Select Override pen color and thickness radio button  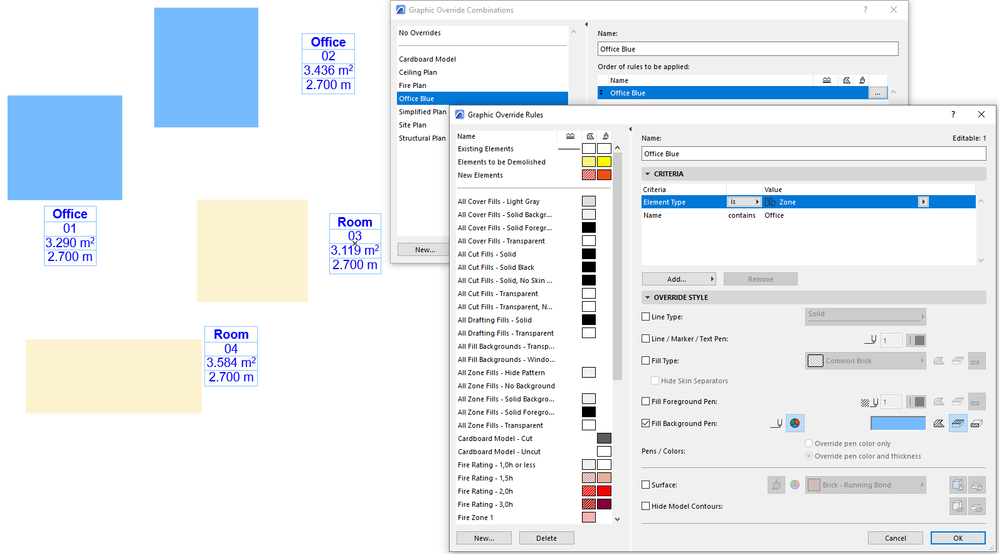point(809,456)
